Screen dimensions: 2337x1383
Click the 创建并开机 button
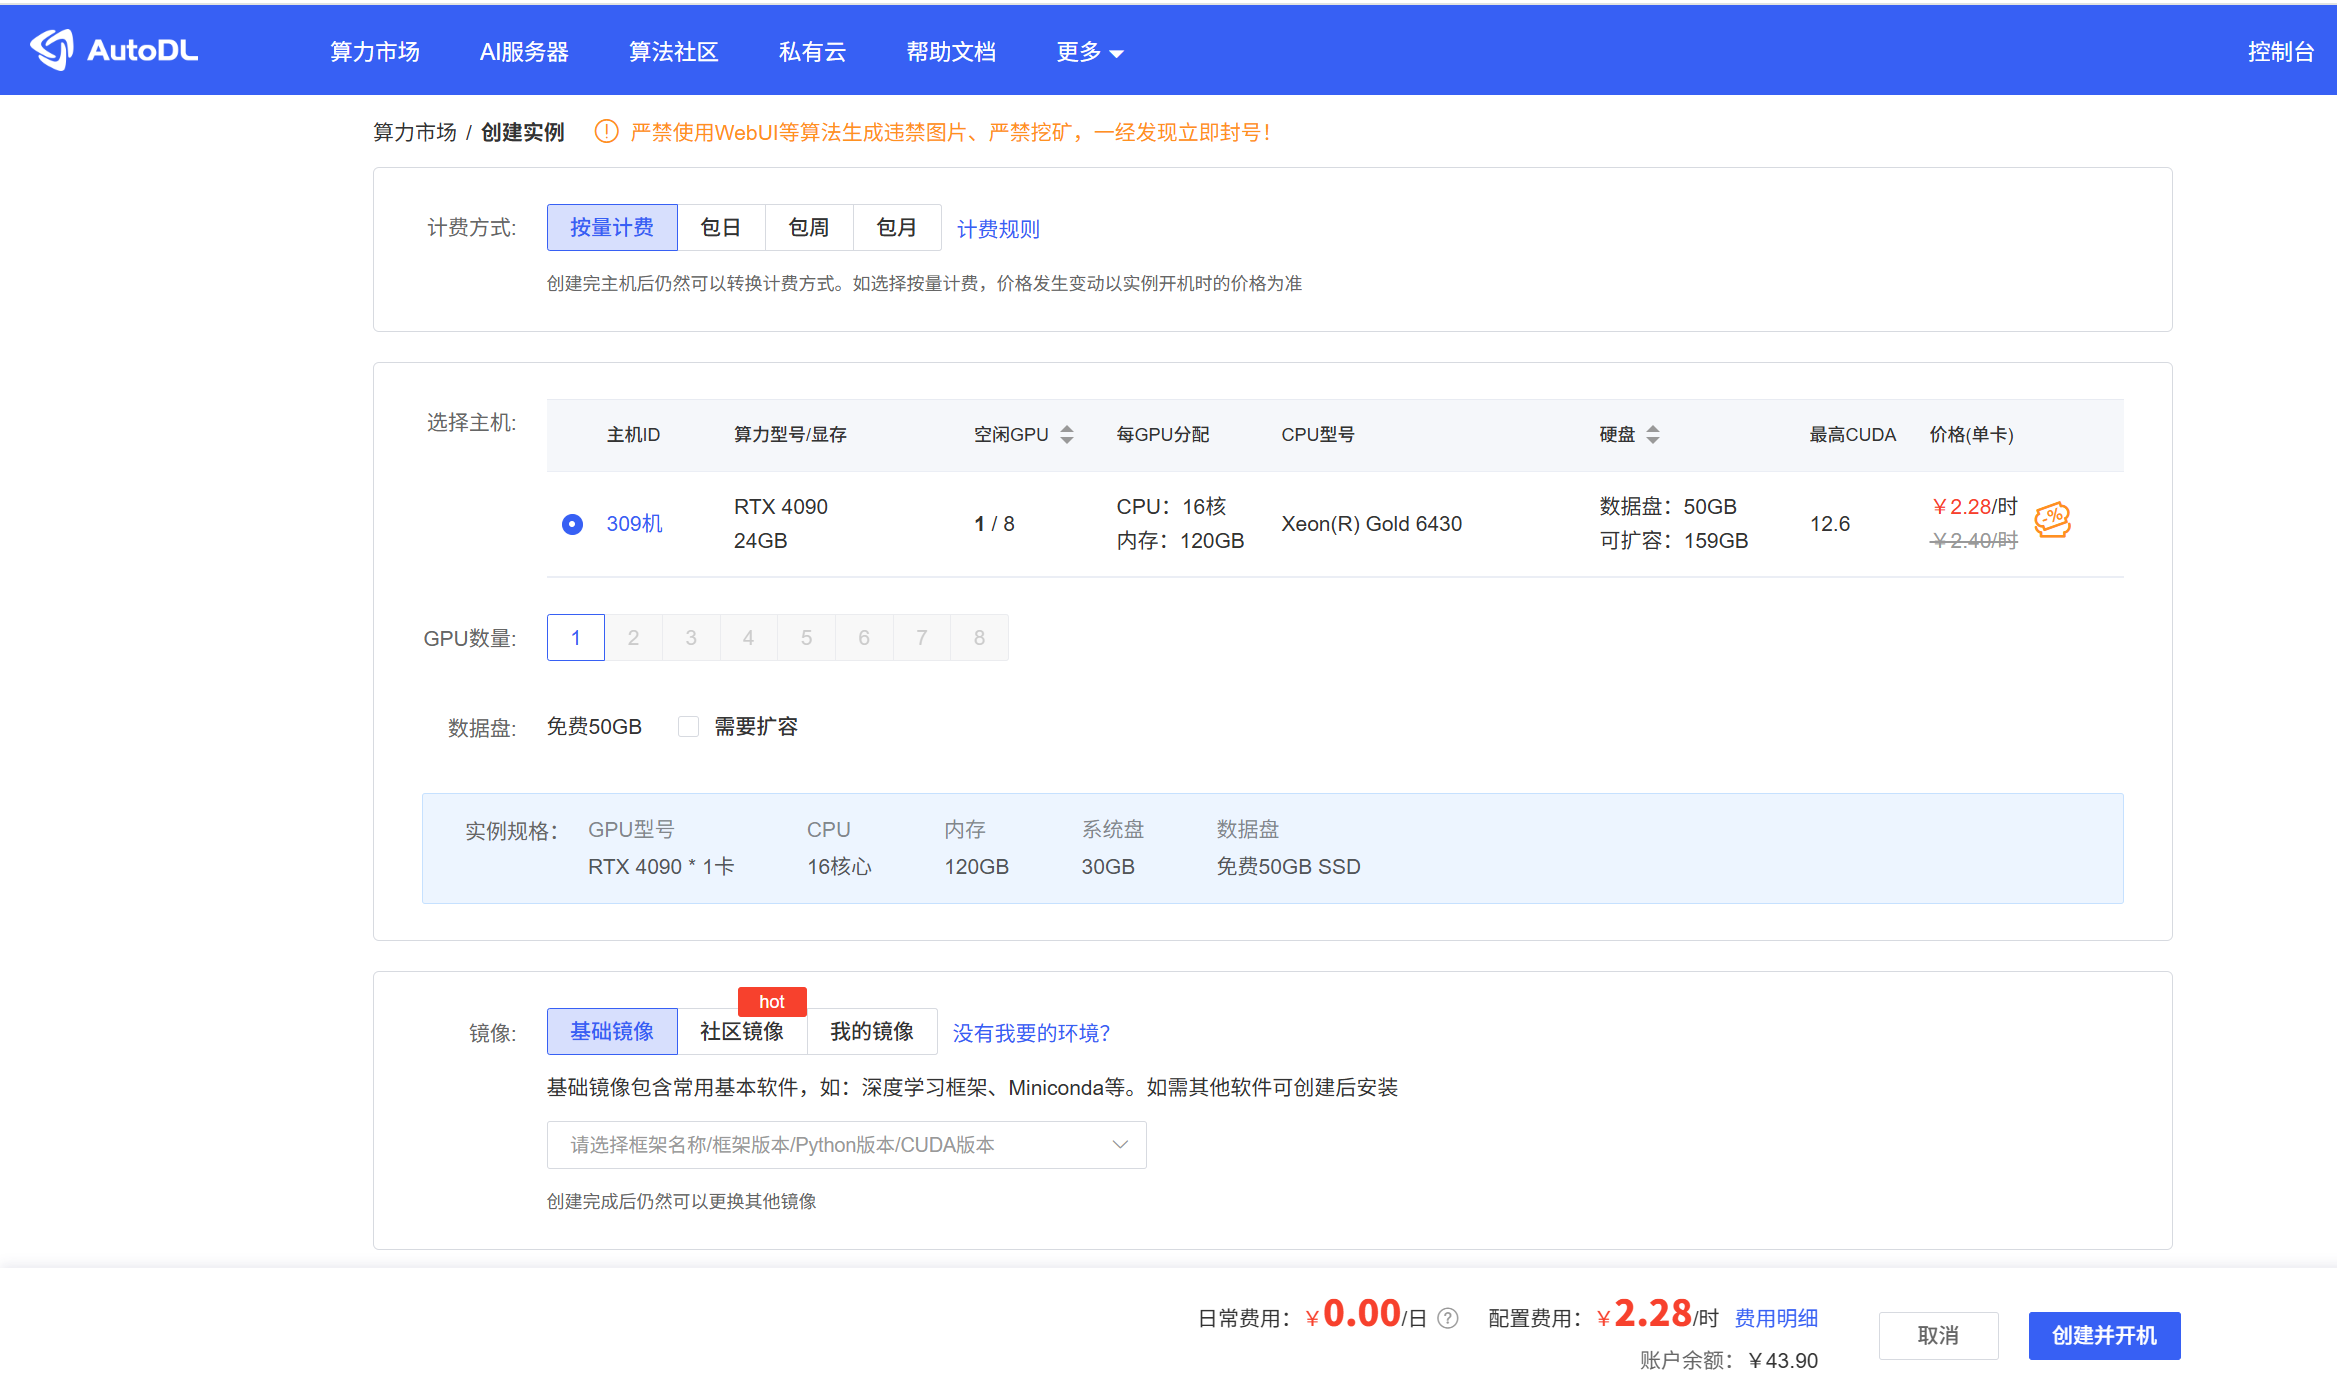(x=2104, y=1335)
